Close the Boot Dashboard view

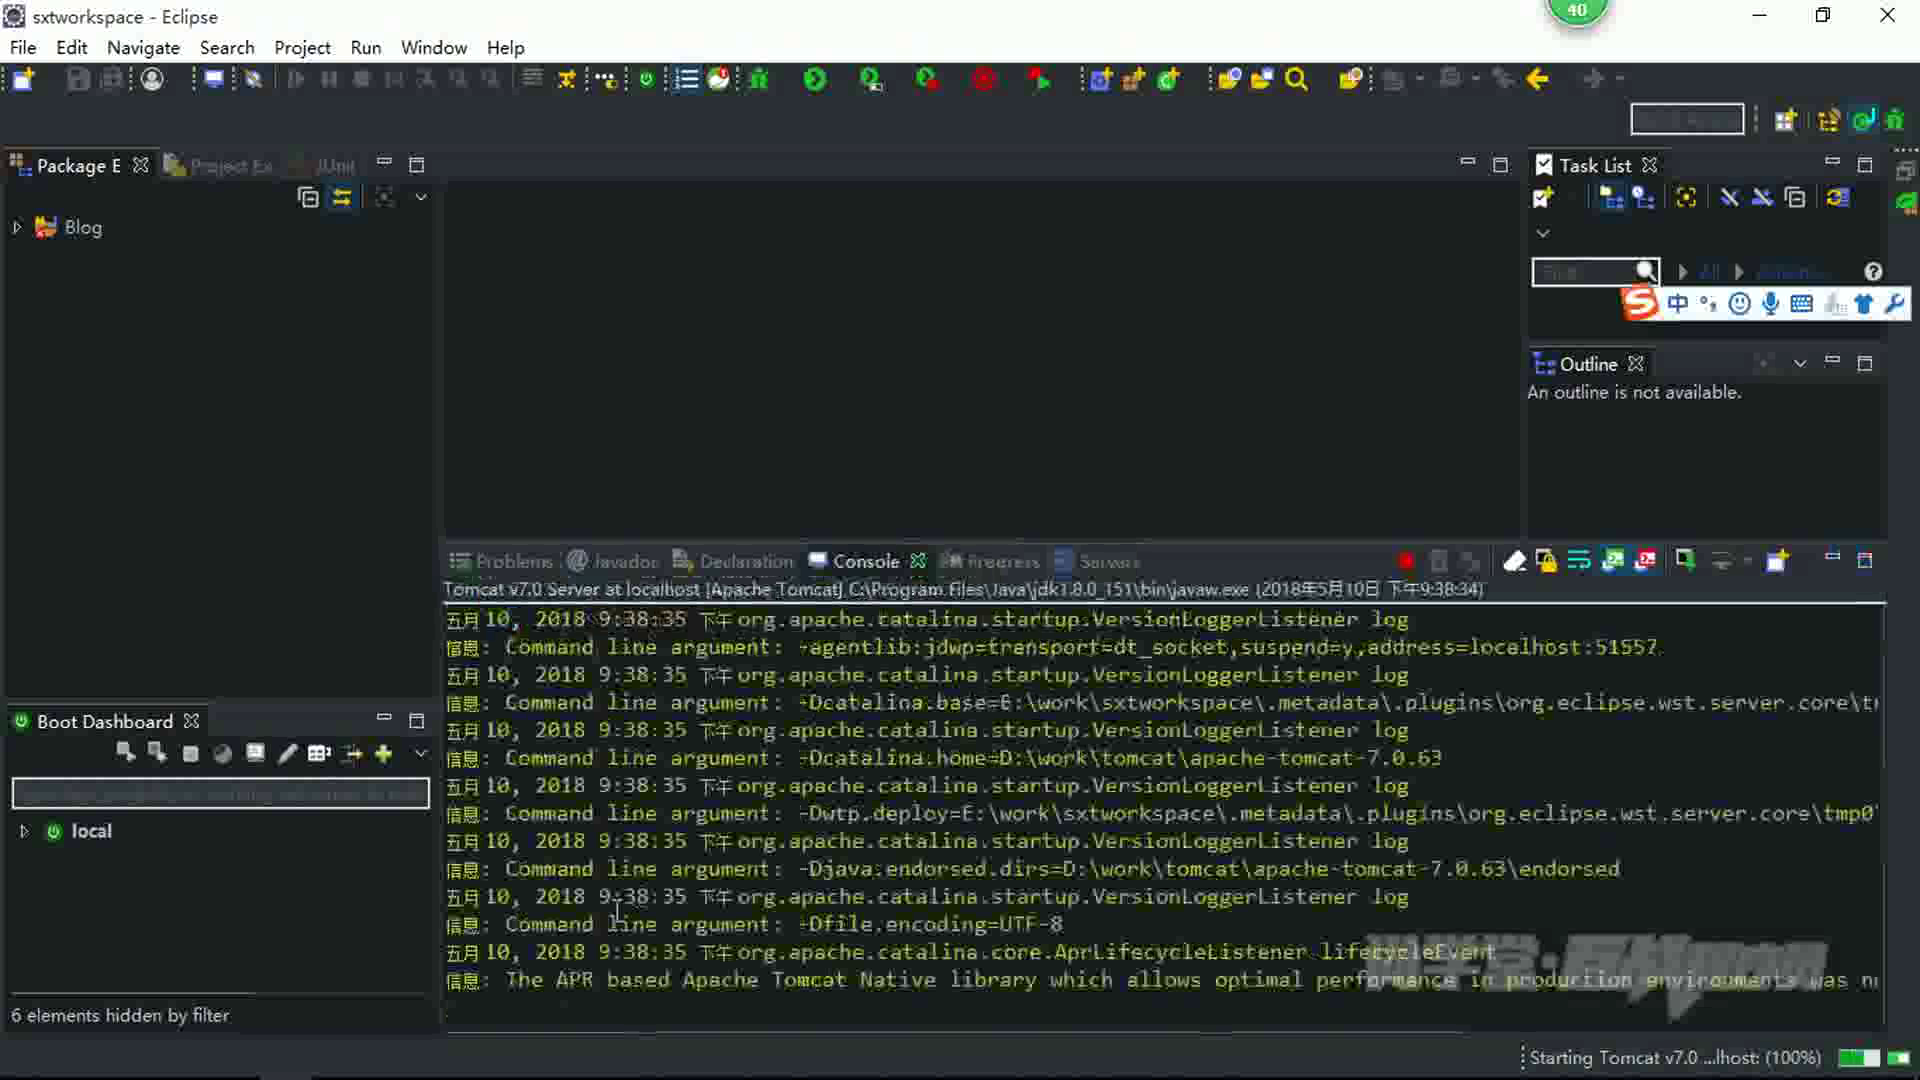pos(191,721)
